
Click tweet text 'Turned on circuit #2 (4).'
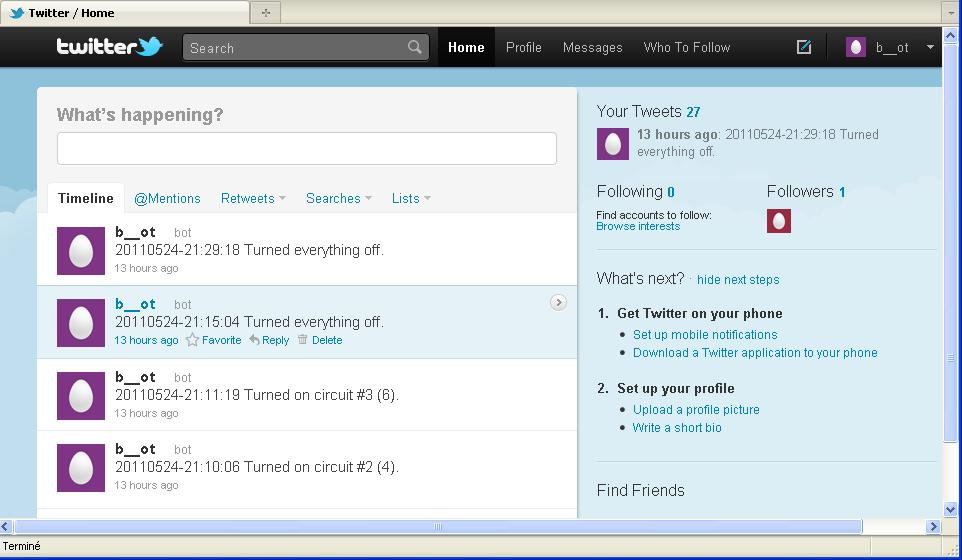tap(321, 467)
